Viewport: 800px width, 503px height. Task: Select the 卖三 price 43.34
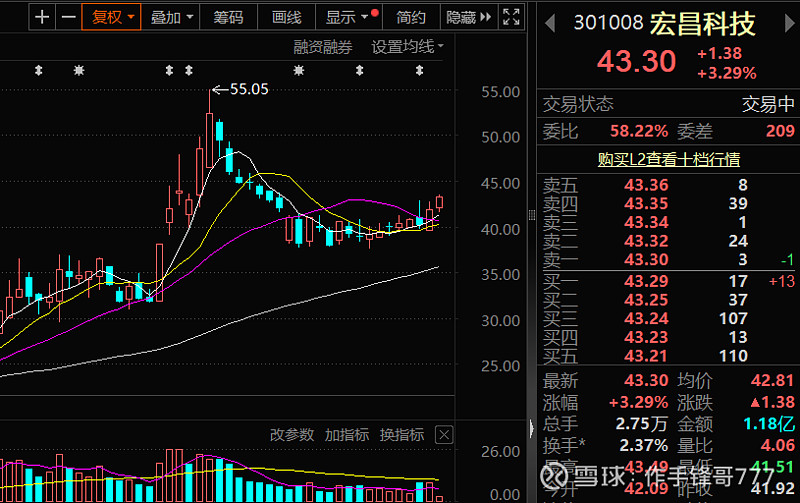(x=646, y=222)
